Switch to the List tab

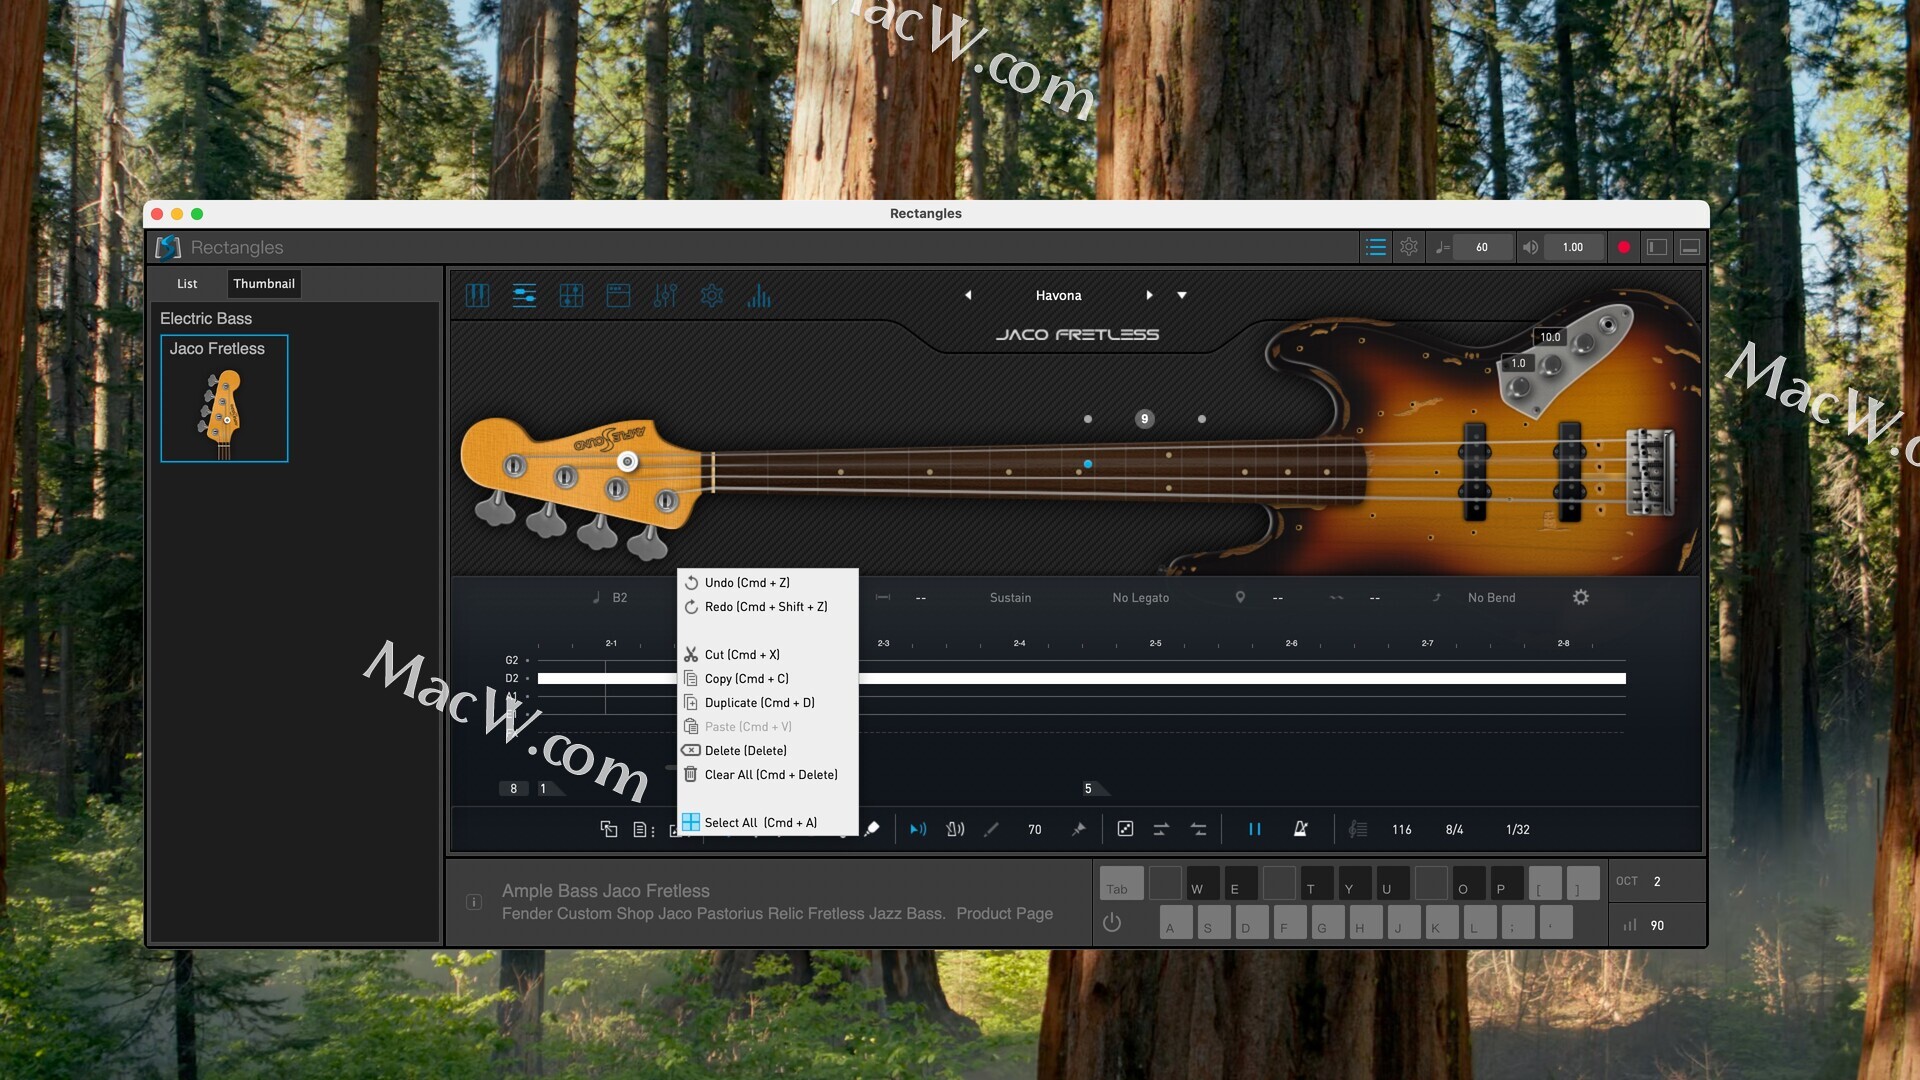point(187,284)
